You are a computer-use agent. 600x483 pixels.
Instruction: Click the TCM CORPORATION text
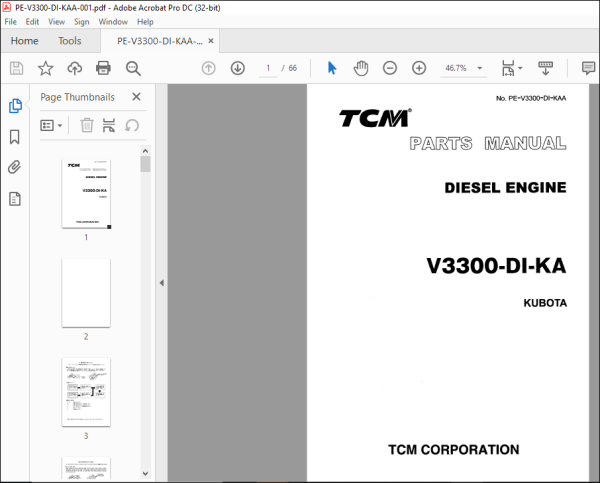pyautogui.click(x=453, y=450)
